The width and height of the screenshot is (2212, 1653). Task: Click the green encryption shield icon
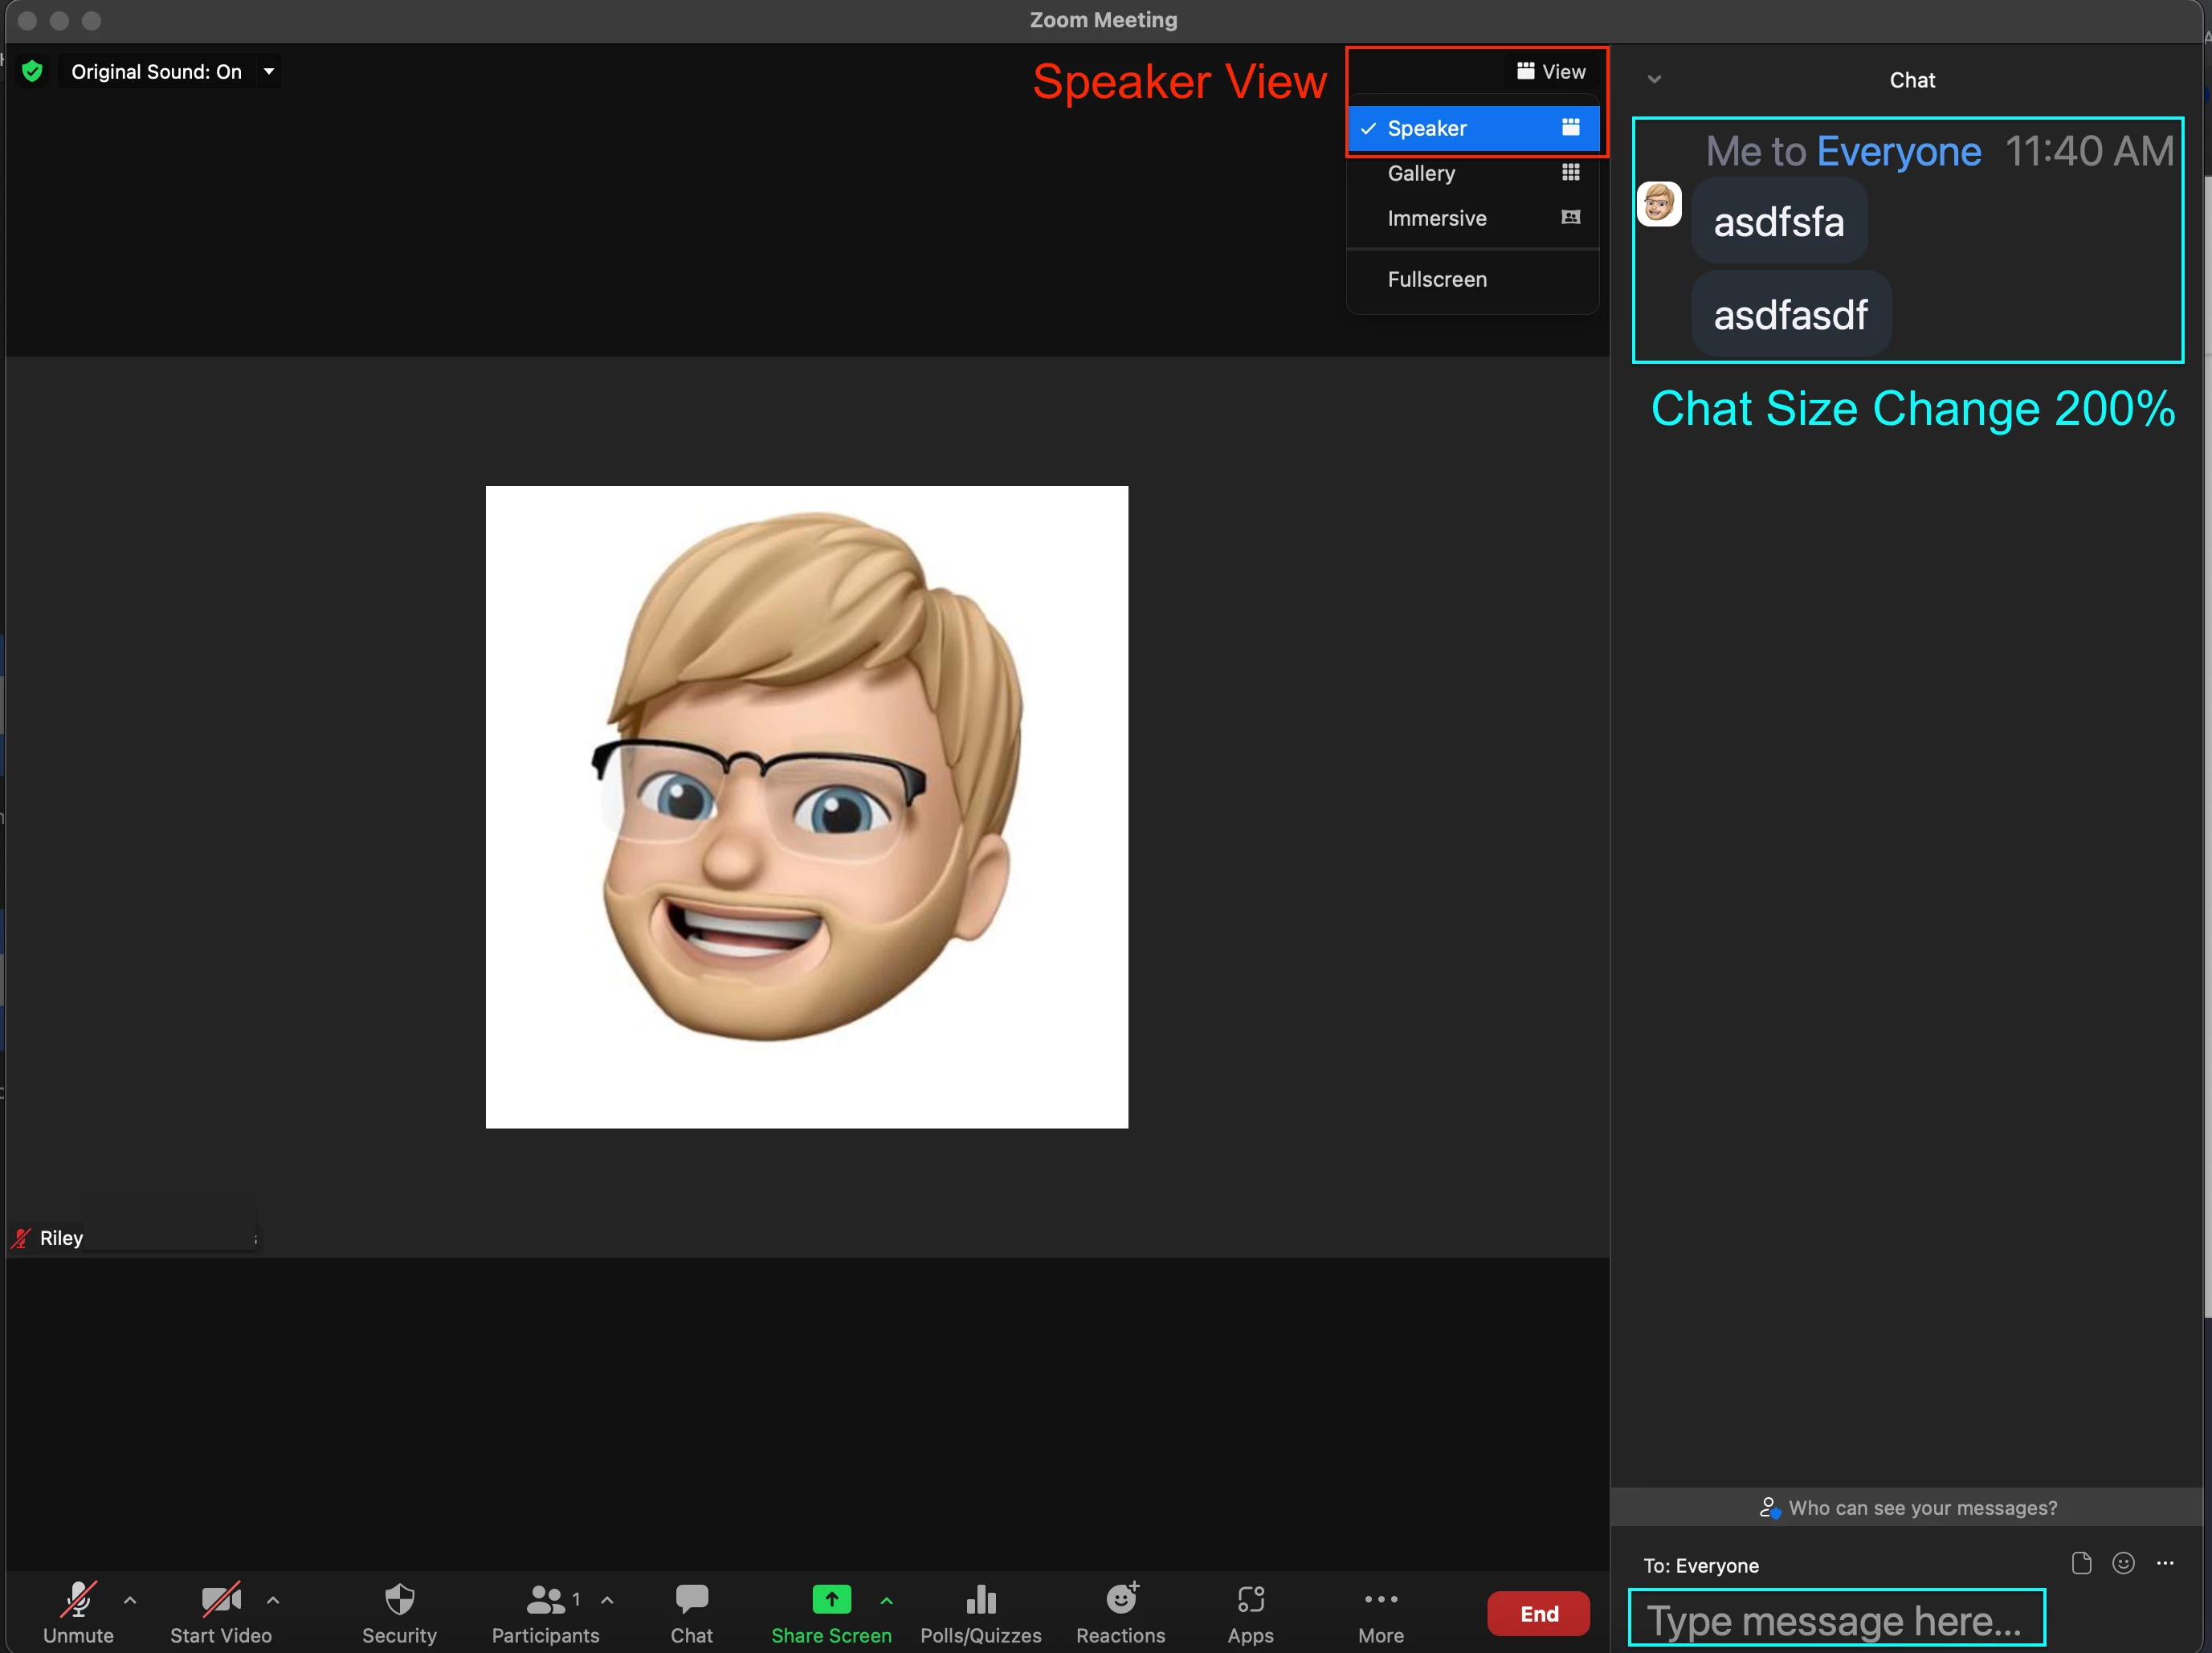(32, 71)
